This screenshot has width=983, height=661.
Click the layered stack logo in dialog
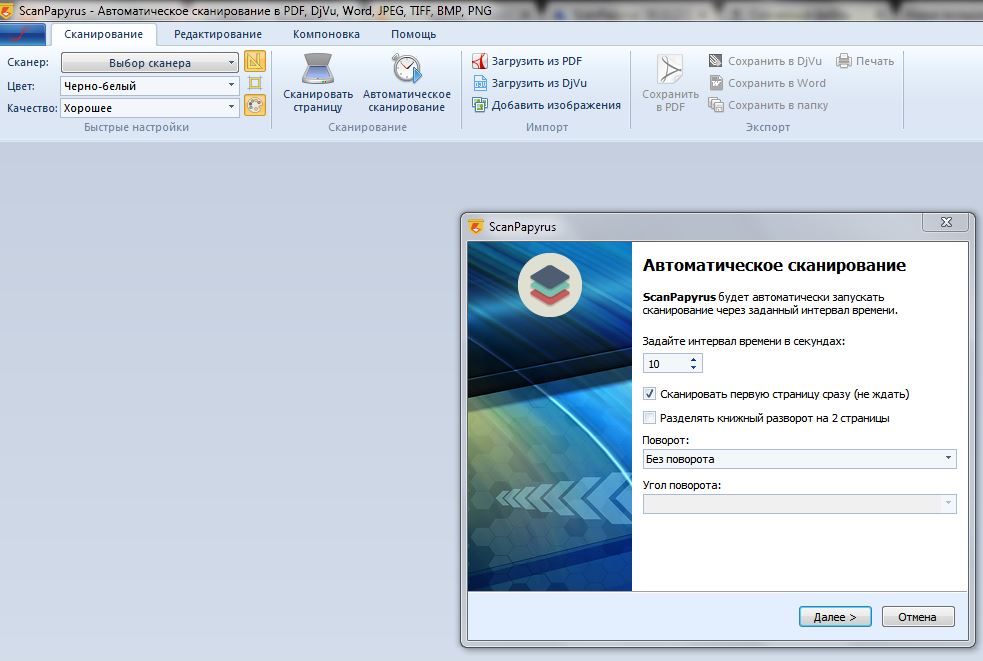point(550,285)
